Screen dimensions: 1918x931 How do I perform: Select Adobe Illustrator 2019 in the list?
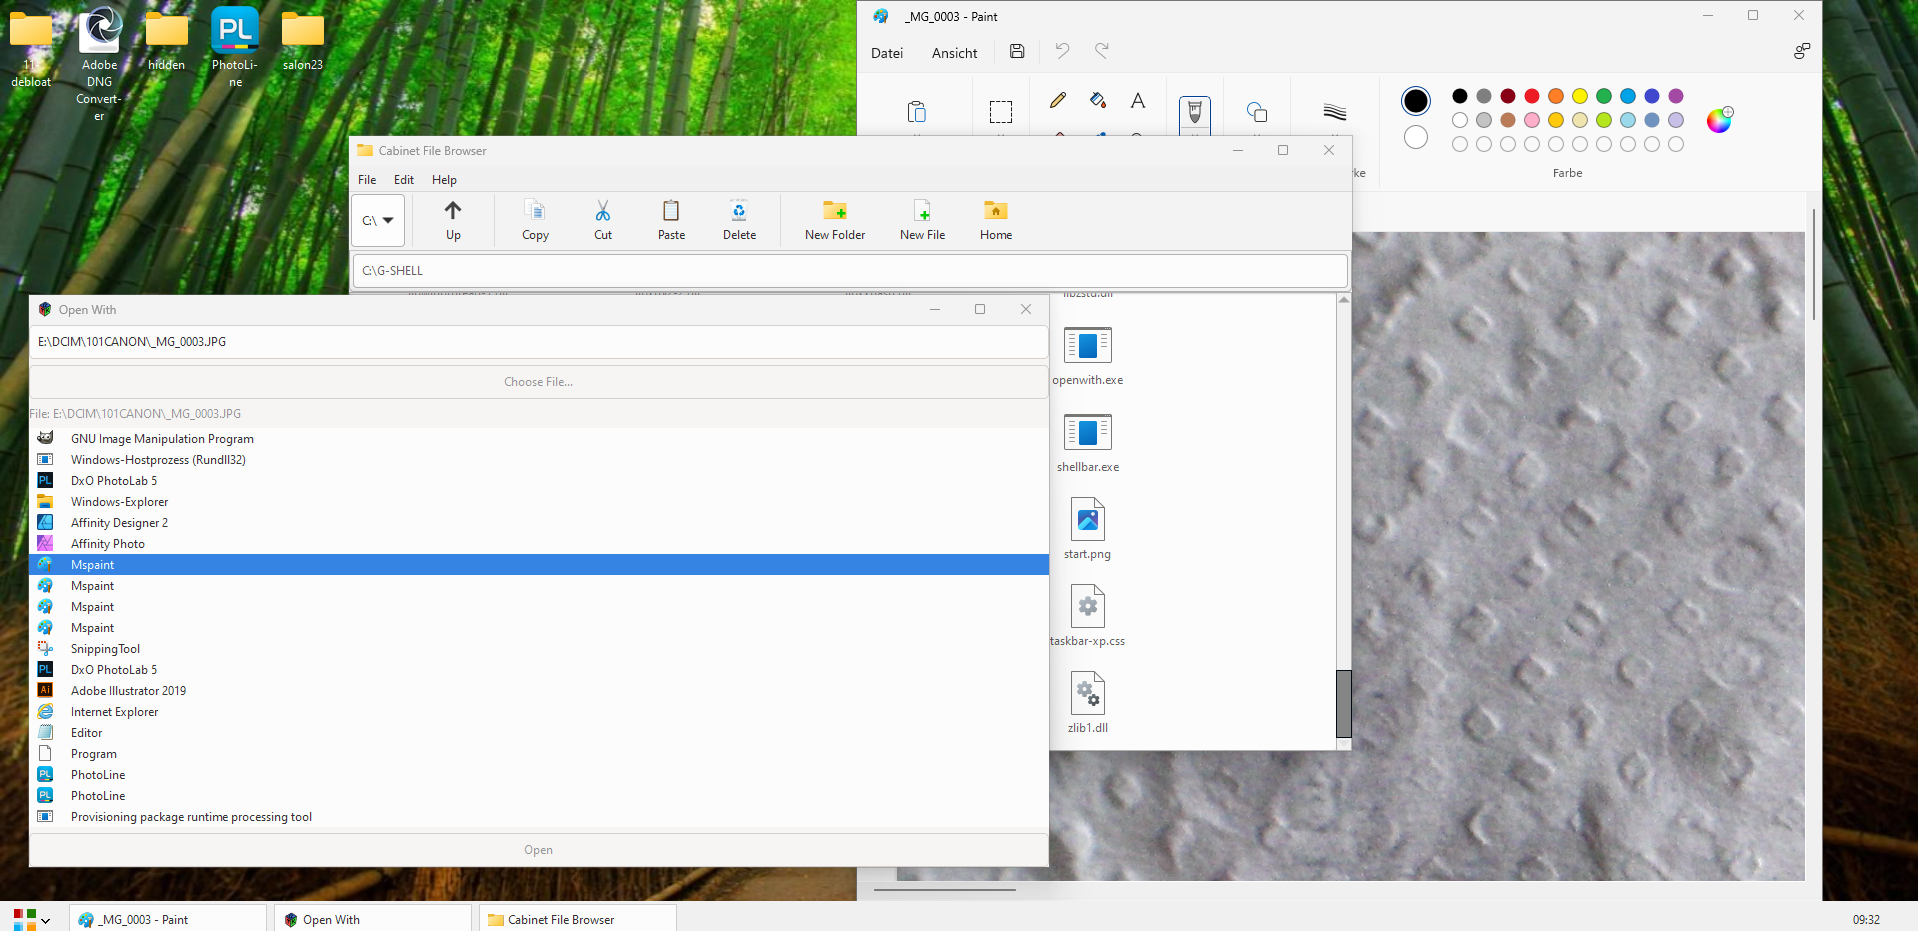tap(539, 691)
